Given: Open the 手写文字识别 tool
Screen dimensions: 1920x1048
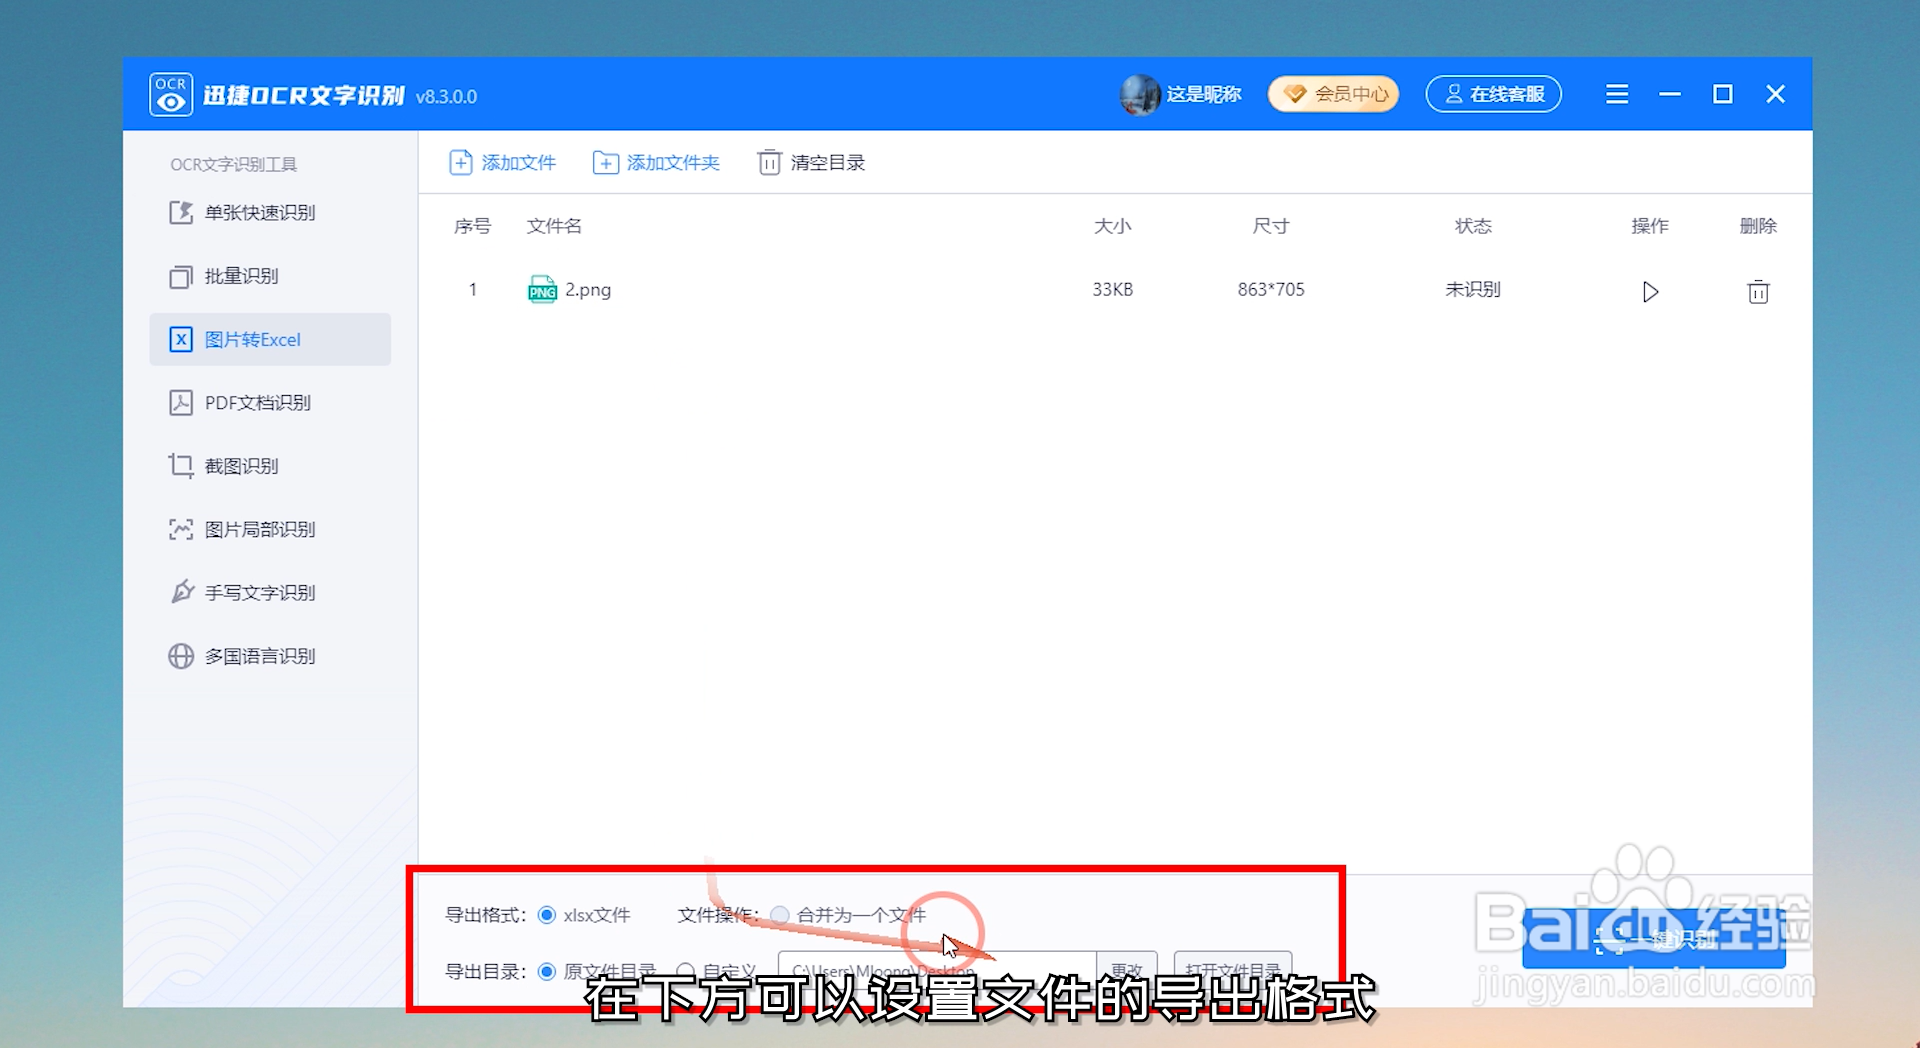Looking at the screenshot, I should tap(270, 592).
